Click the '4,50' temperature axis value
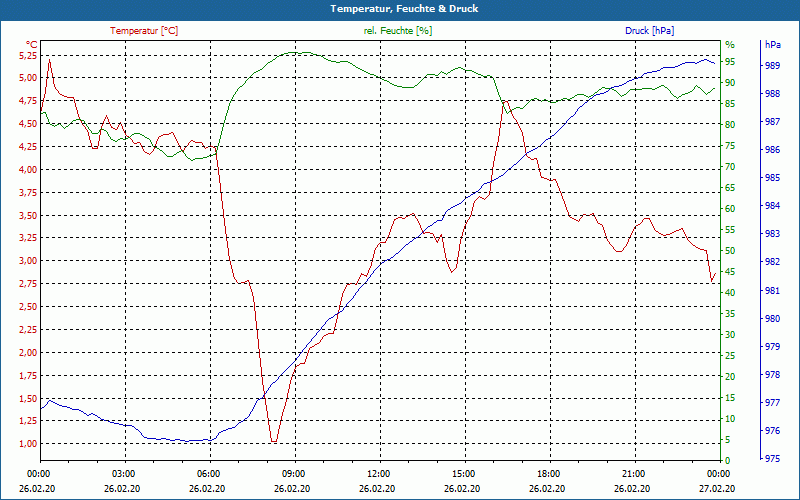Image resolution: width=800 pixels, height=500 pixels. [28, 123]
